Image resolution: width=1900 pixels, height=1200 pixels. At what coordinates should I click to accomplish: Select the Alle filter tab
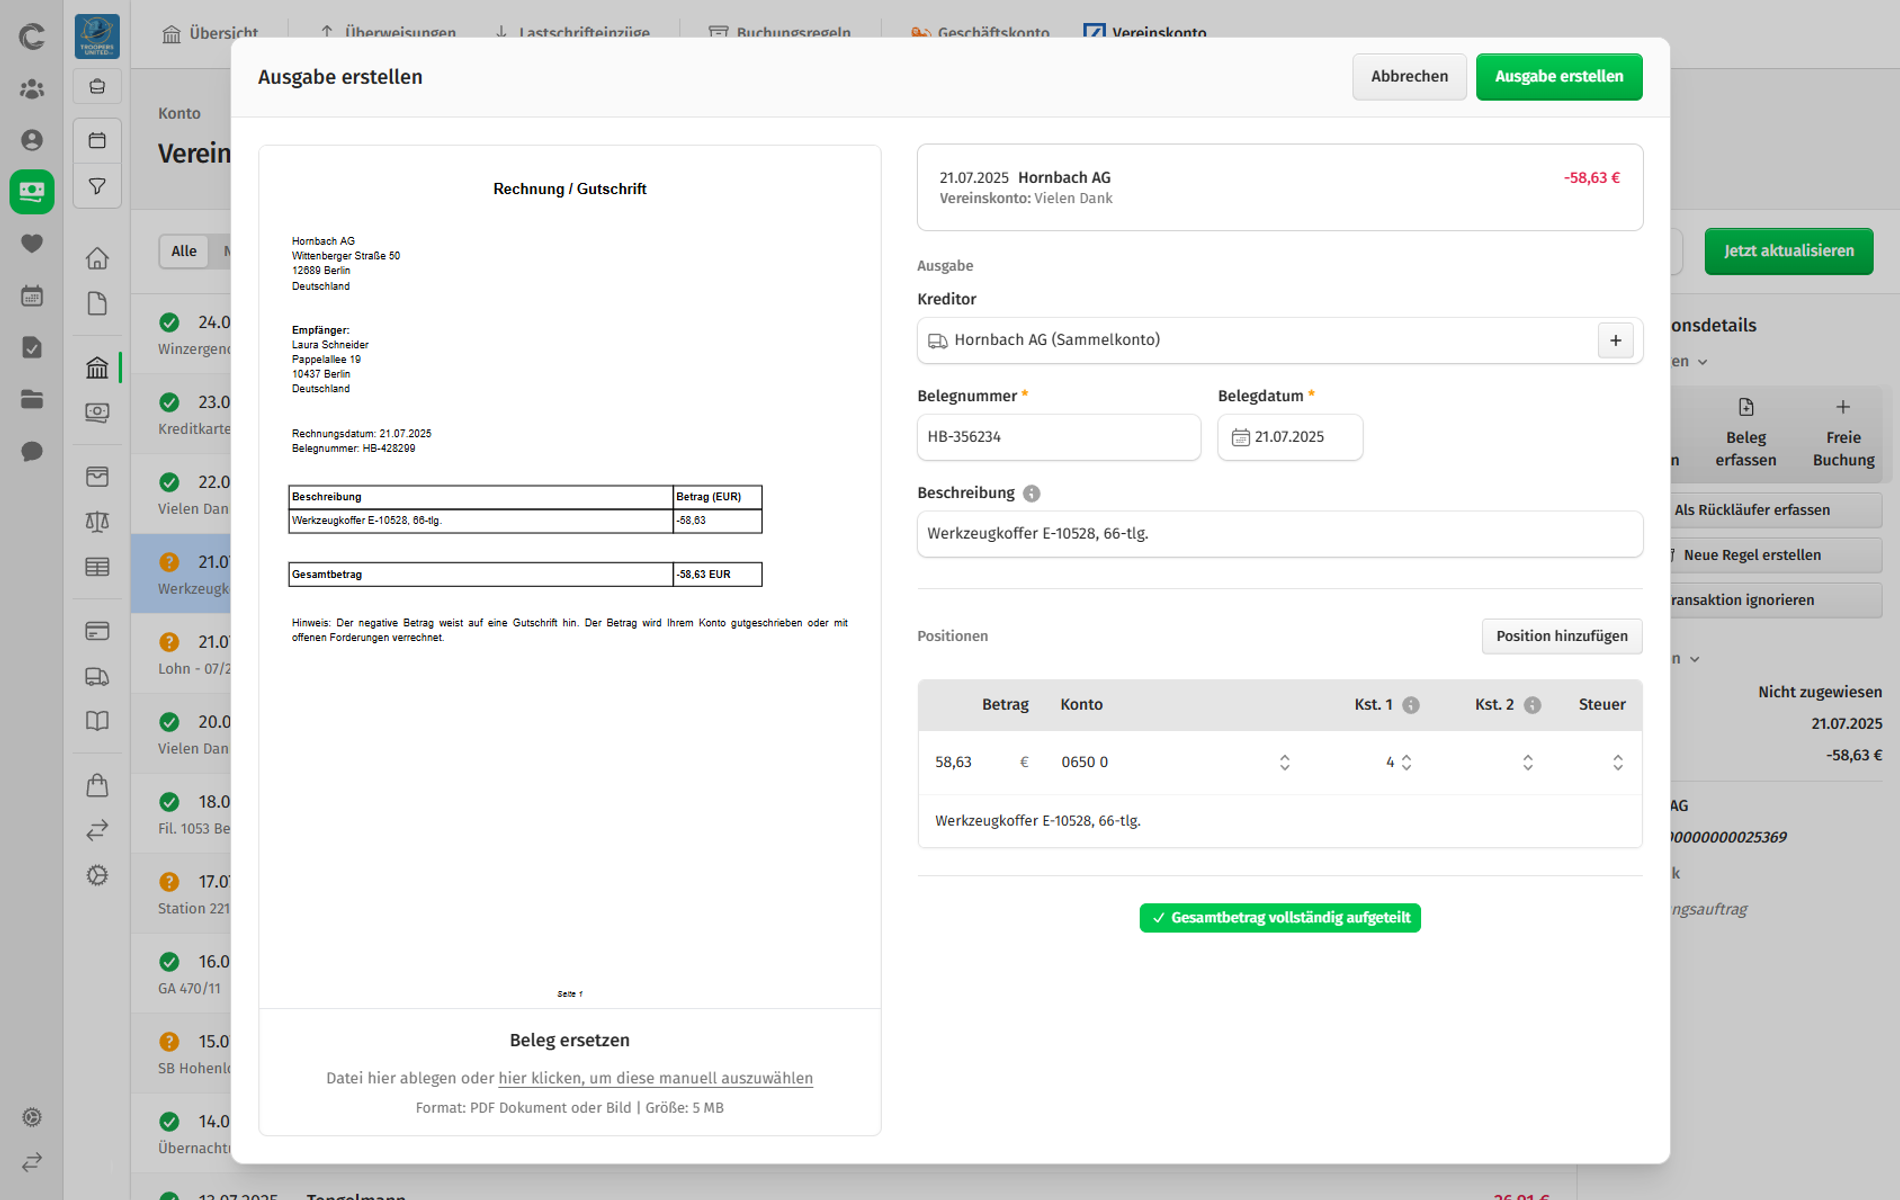pyautogui.click(x=184, y=251)
